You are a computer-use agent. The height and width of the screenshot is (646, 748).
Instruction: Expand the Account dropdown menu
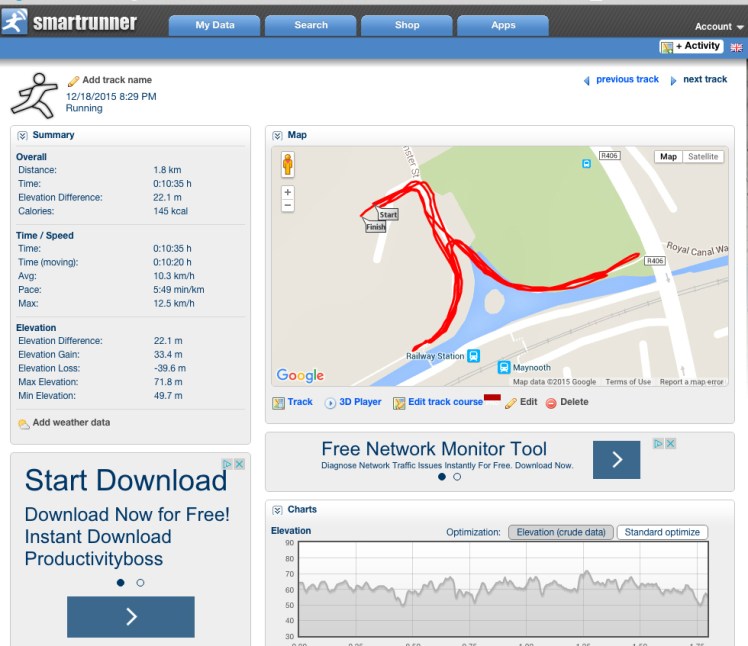point(719,27)
